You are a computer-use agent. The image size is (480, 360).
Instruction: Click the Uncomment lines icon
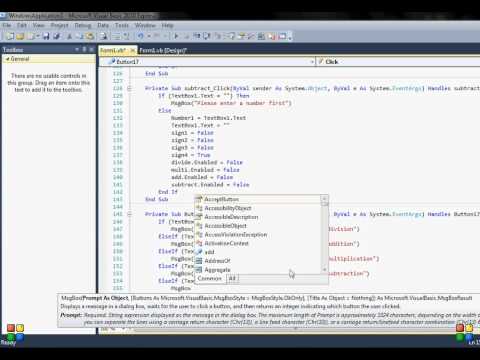(126, 36)
